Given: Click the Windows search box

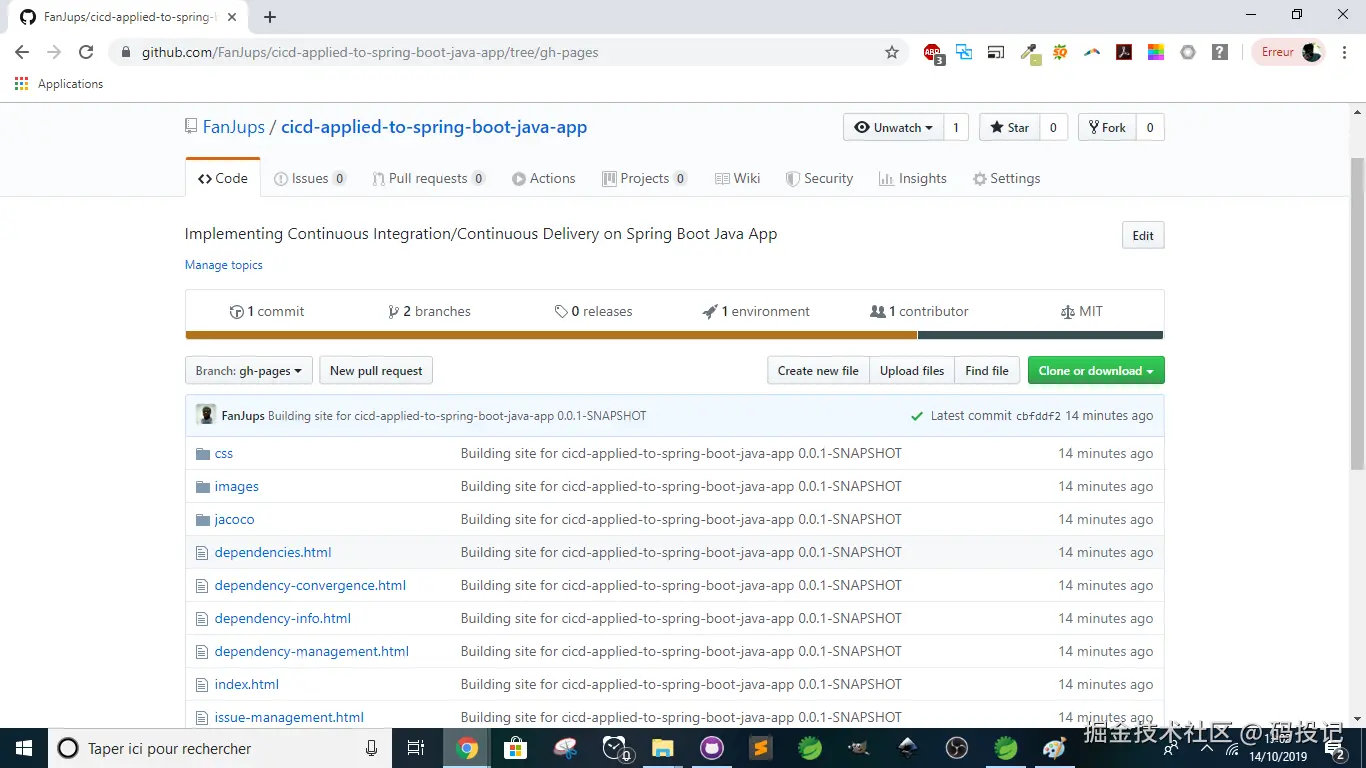Looking at the screenshot, I should click(x=219, y=748).
